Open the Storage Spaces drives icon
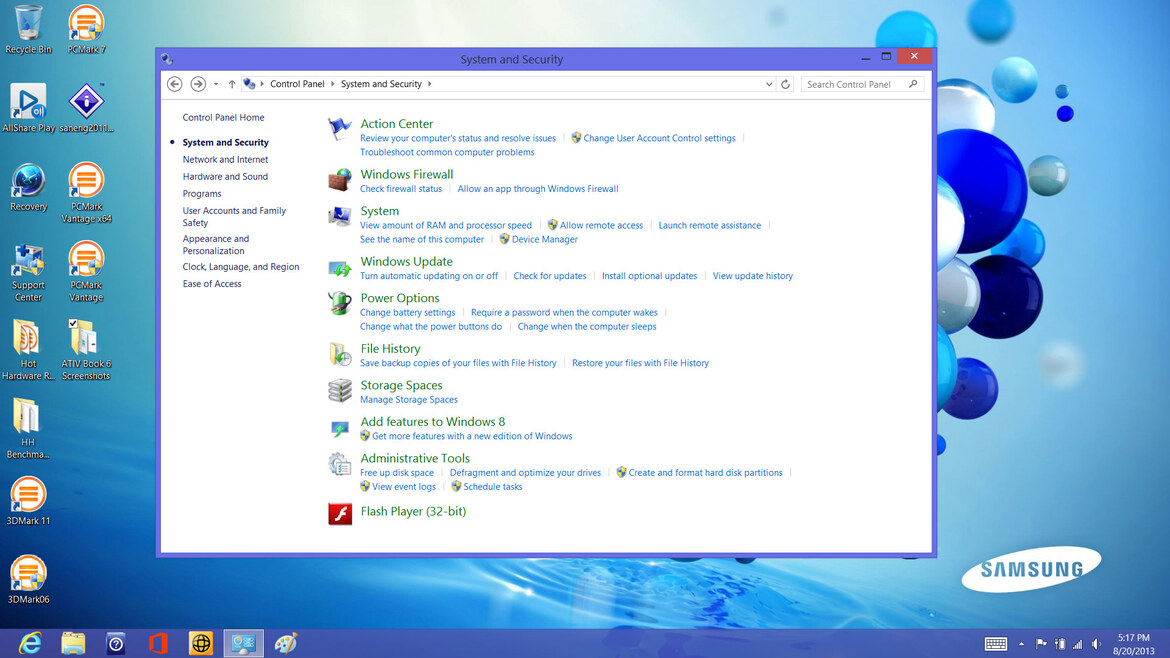1170x658 pixels. [x=340, y=391]
